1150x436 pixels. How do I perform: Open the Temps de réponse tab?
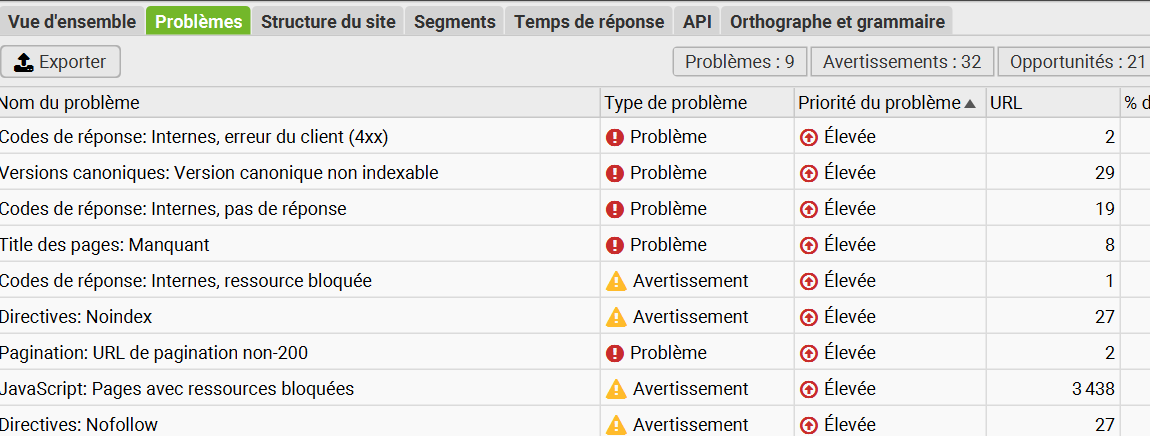588,21
